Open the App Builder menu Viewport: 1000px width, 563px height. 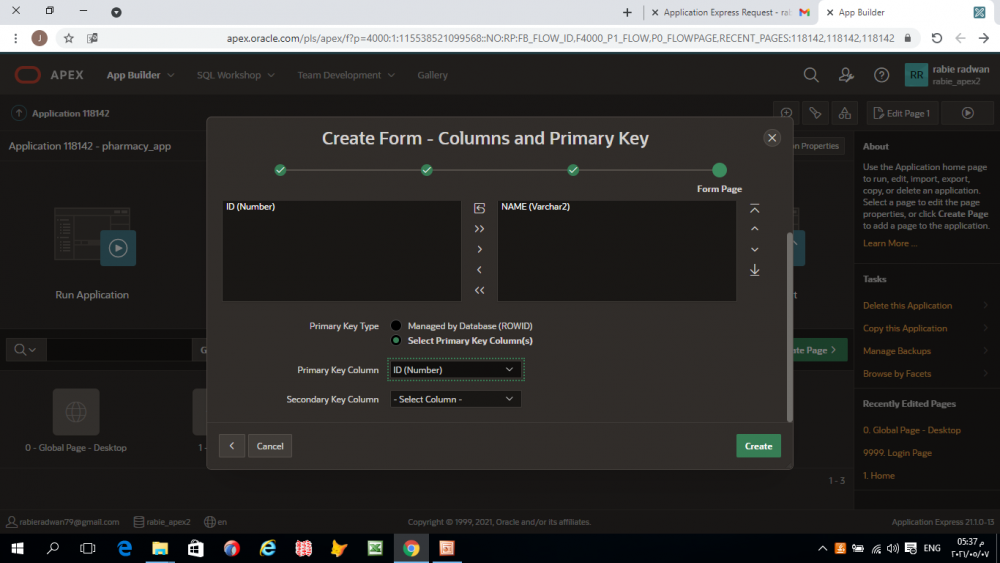(x=140, y=75)
